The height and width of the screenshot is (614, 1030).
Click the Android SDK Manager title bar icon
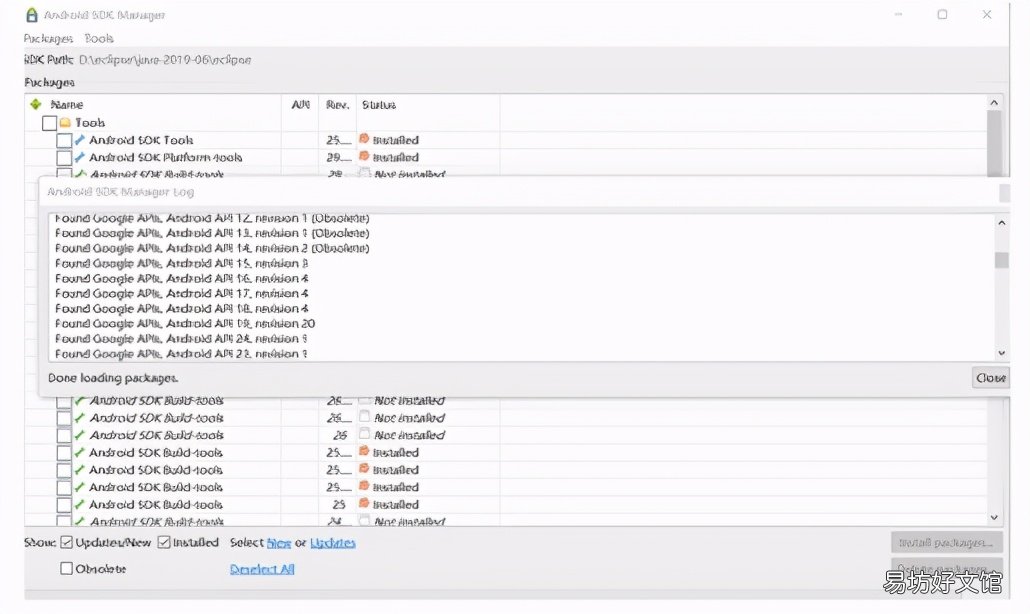coord(32,14)
